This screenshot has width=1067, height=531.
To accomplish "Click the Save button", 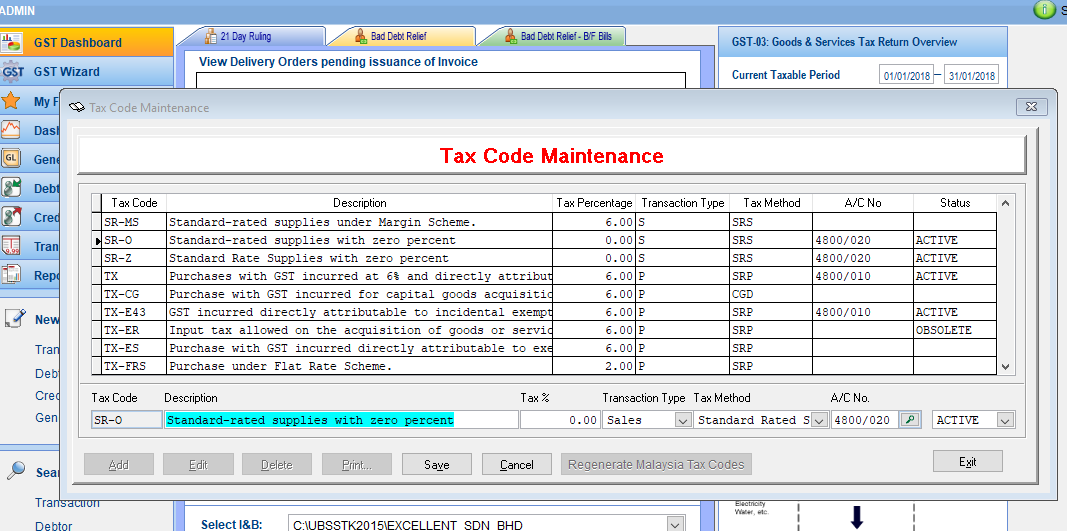I will pyautogui.click(x=436, y=464).
